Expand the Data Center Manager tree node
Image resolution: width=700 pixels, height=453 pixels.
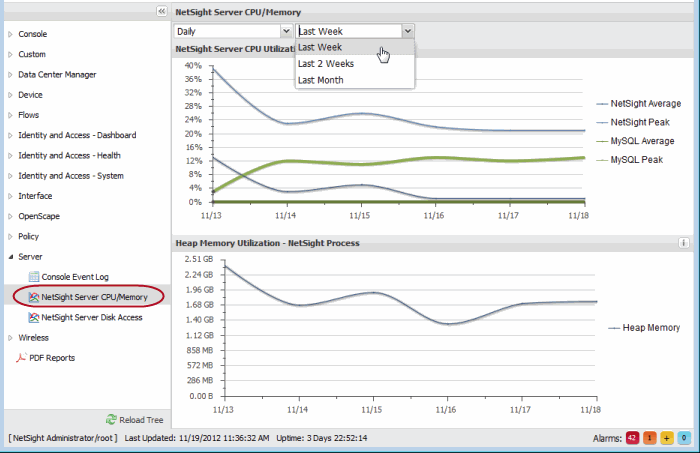pos(11,74)
